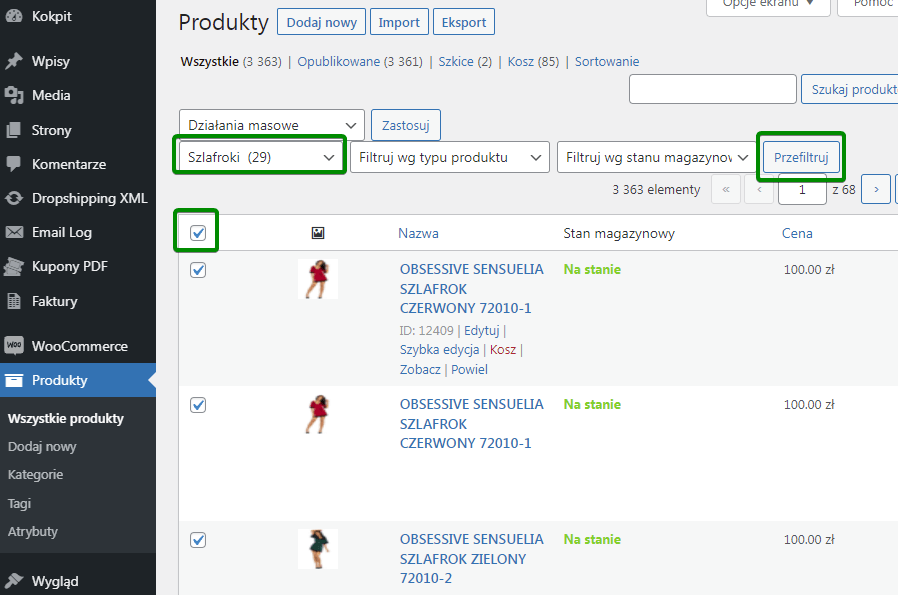Open the Szlafroki (29) category dropdown
Screen dimensions: 898x595
coord(261,157)
